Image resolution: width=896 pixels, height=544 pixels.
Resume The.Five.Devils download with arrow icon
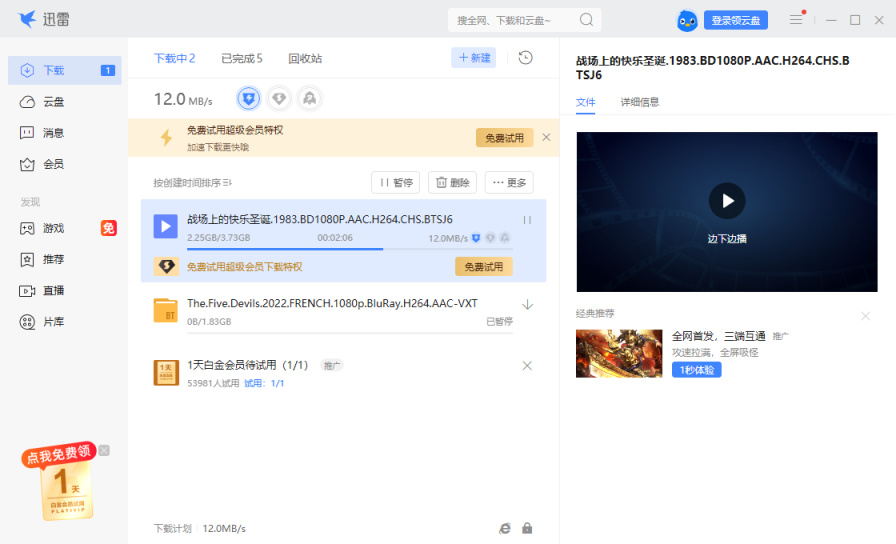[x=527, y=305]
